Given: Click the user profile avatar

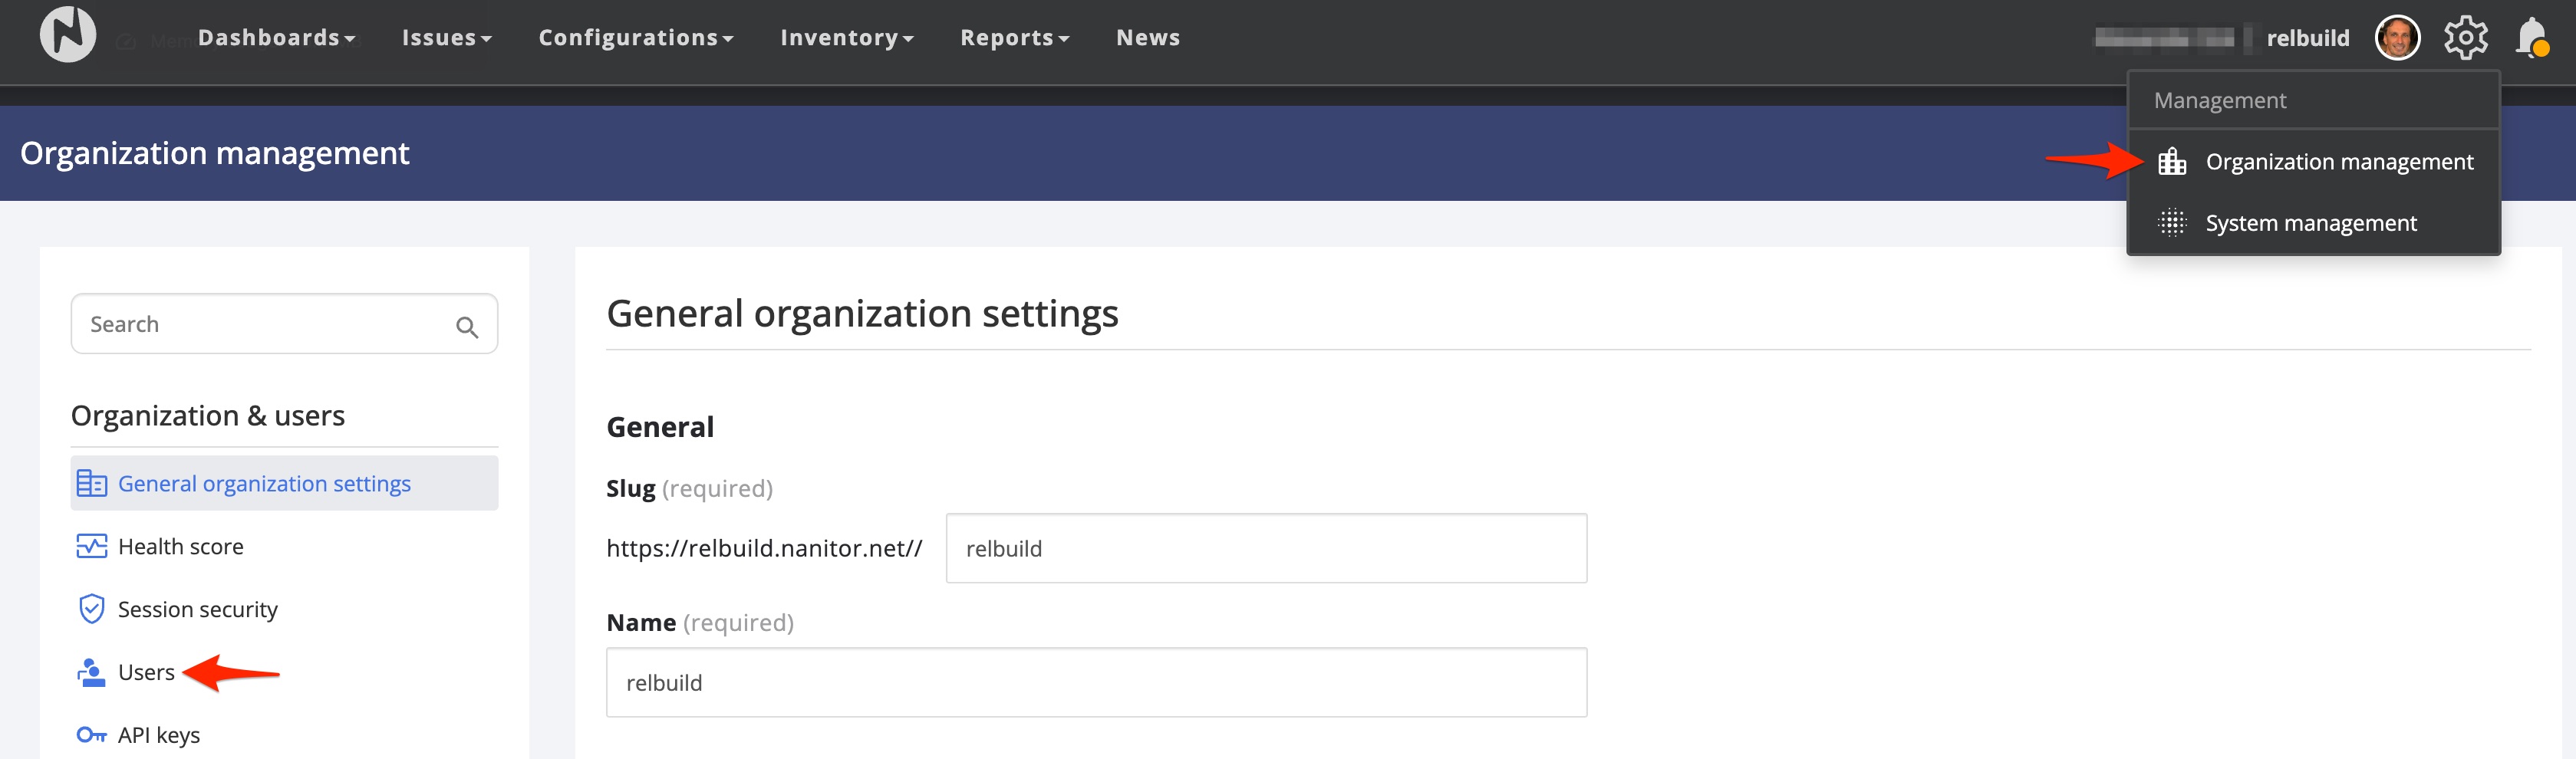Looking at the screenshot, I should coord(2397,38).
